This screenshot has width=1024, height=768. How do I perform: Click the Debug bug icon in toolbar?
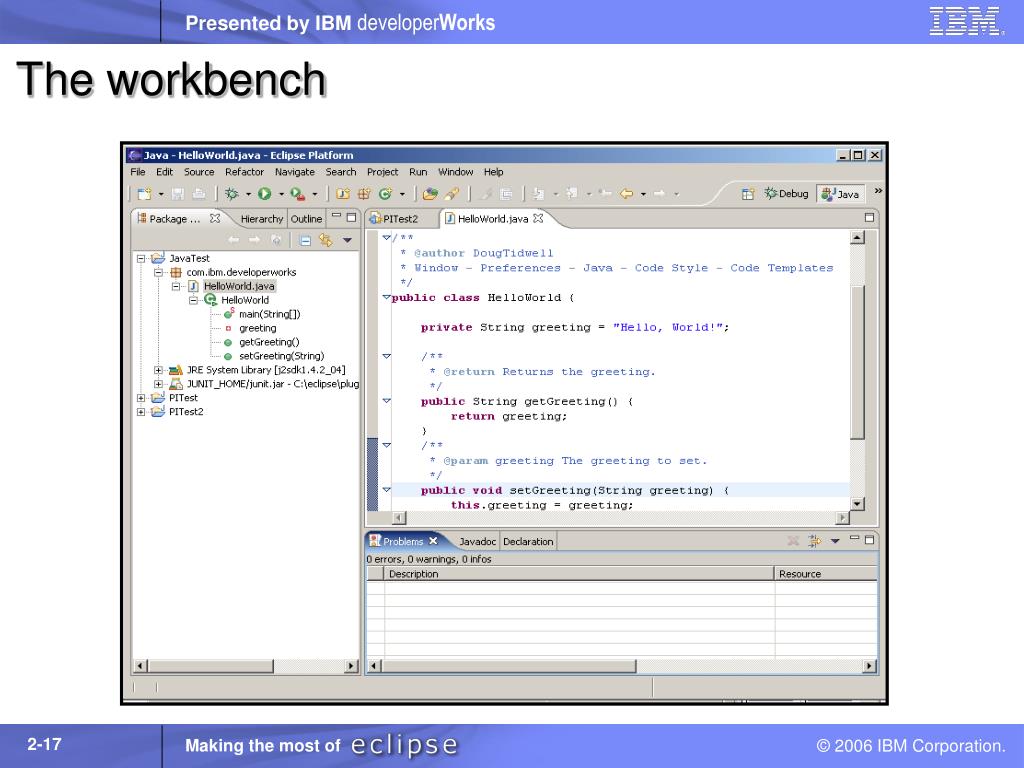(x=232, y=194)
